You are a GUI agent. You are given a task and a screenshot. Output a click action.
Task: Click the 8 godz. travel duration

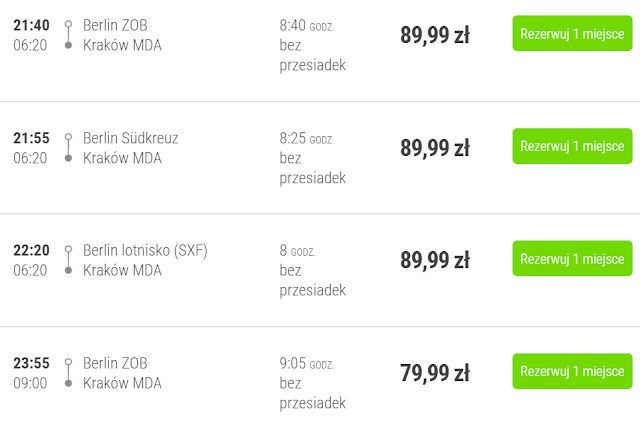coord(298,250)
